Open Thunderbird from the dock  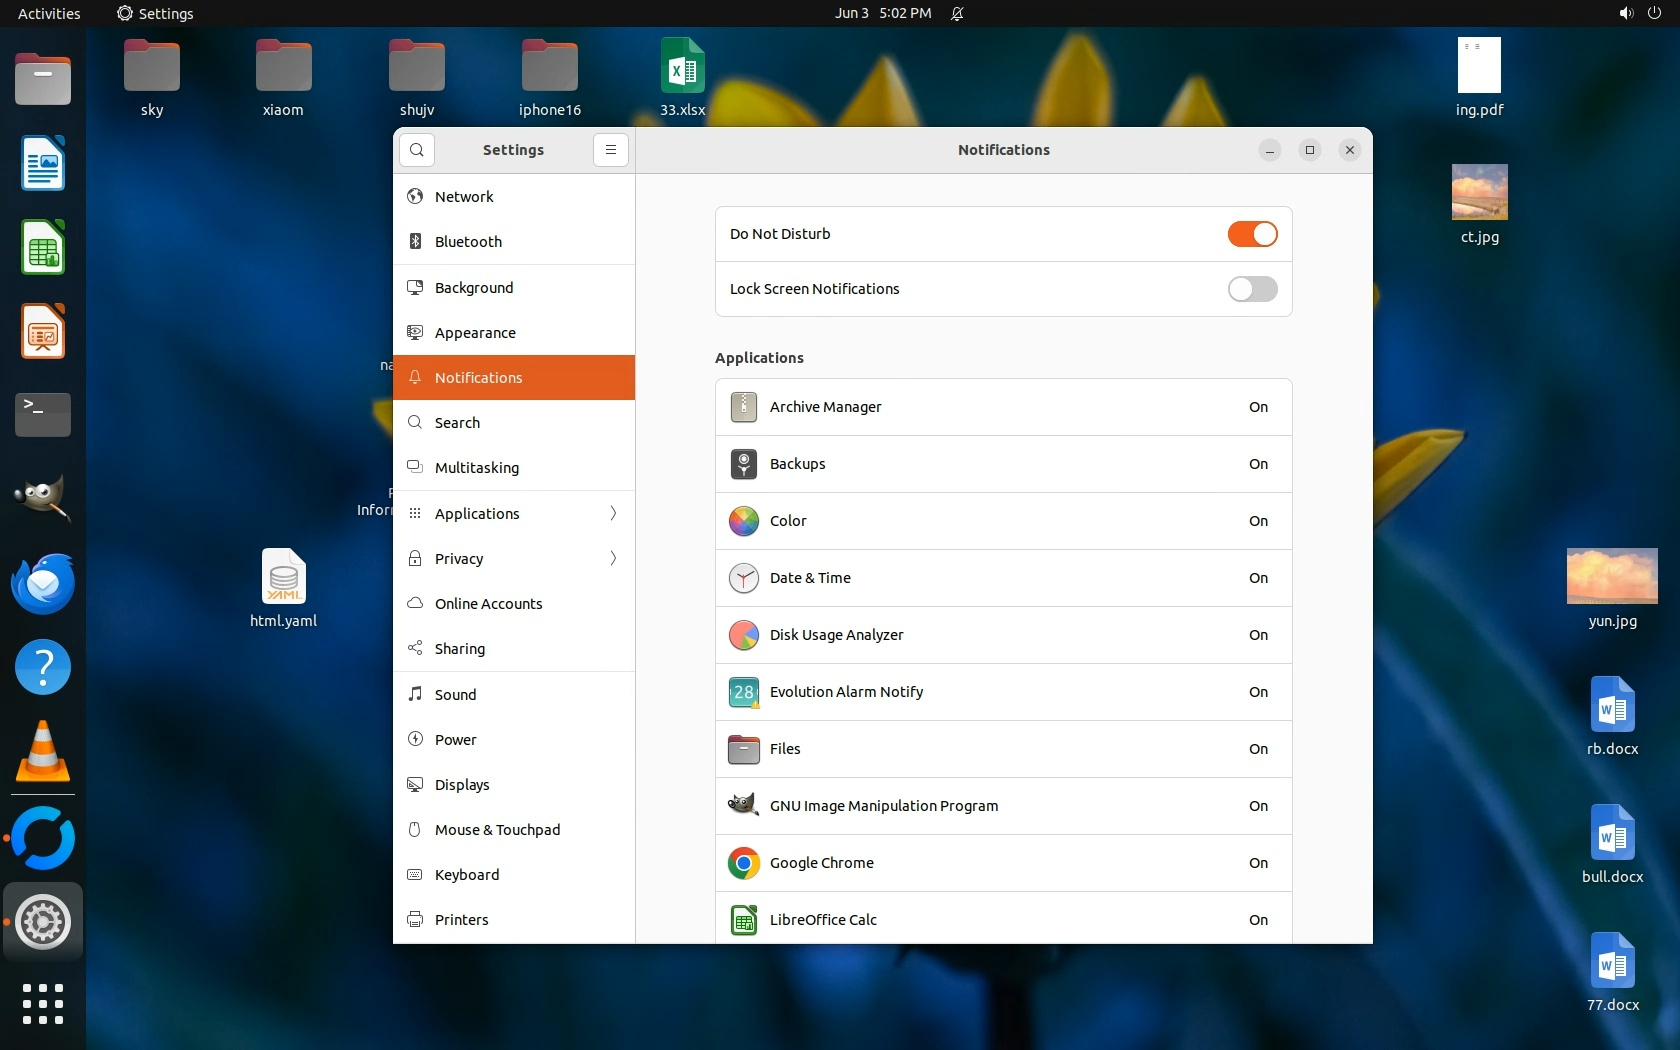coord(43,584)
